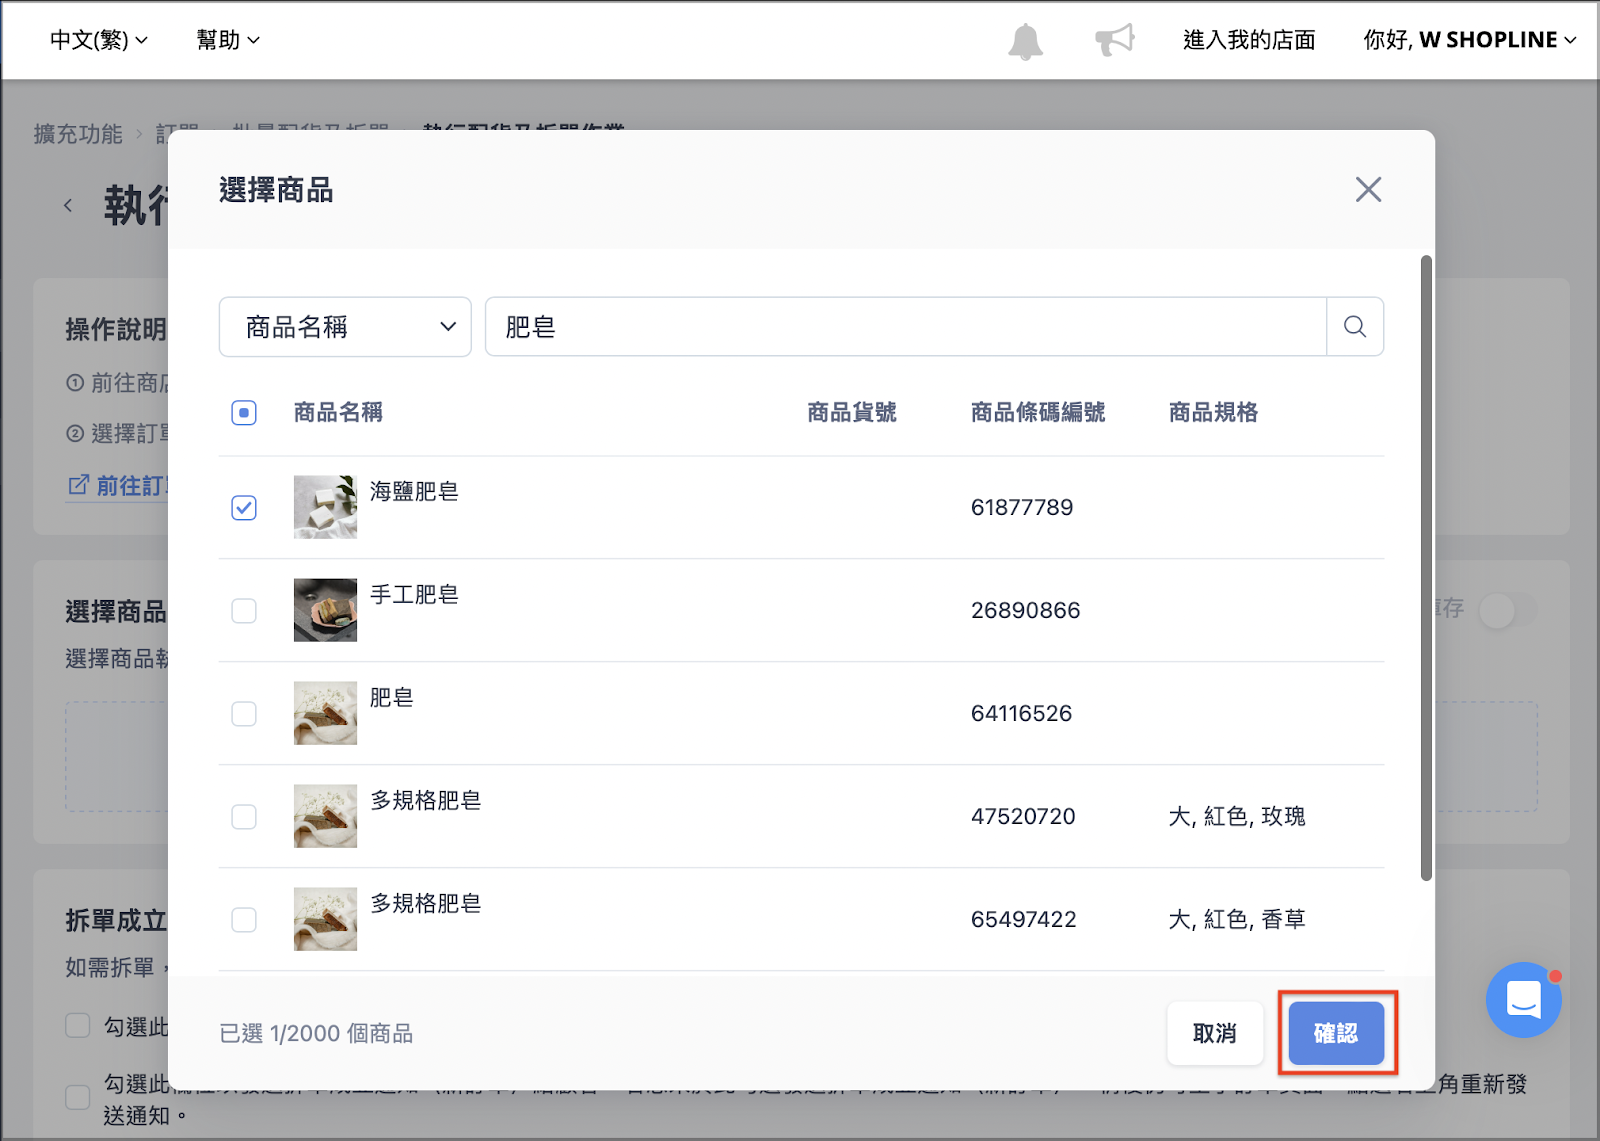This screenshot has width=1600, height=1141.
Task: Click the 肥皂 product thumbnail, barcode 64116526
Action: click(x=325, y=713)
